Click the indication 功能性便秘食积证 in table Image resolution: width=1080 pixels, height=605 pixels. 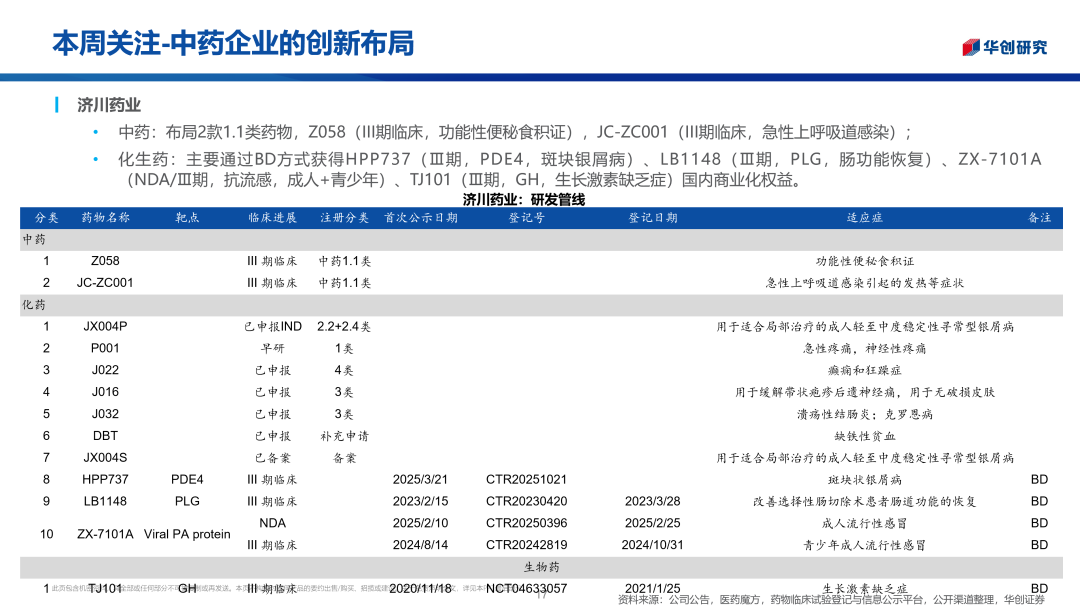[x=864, y=261]
